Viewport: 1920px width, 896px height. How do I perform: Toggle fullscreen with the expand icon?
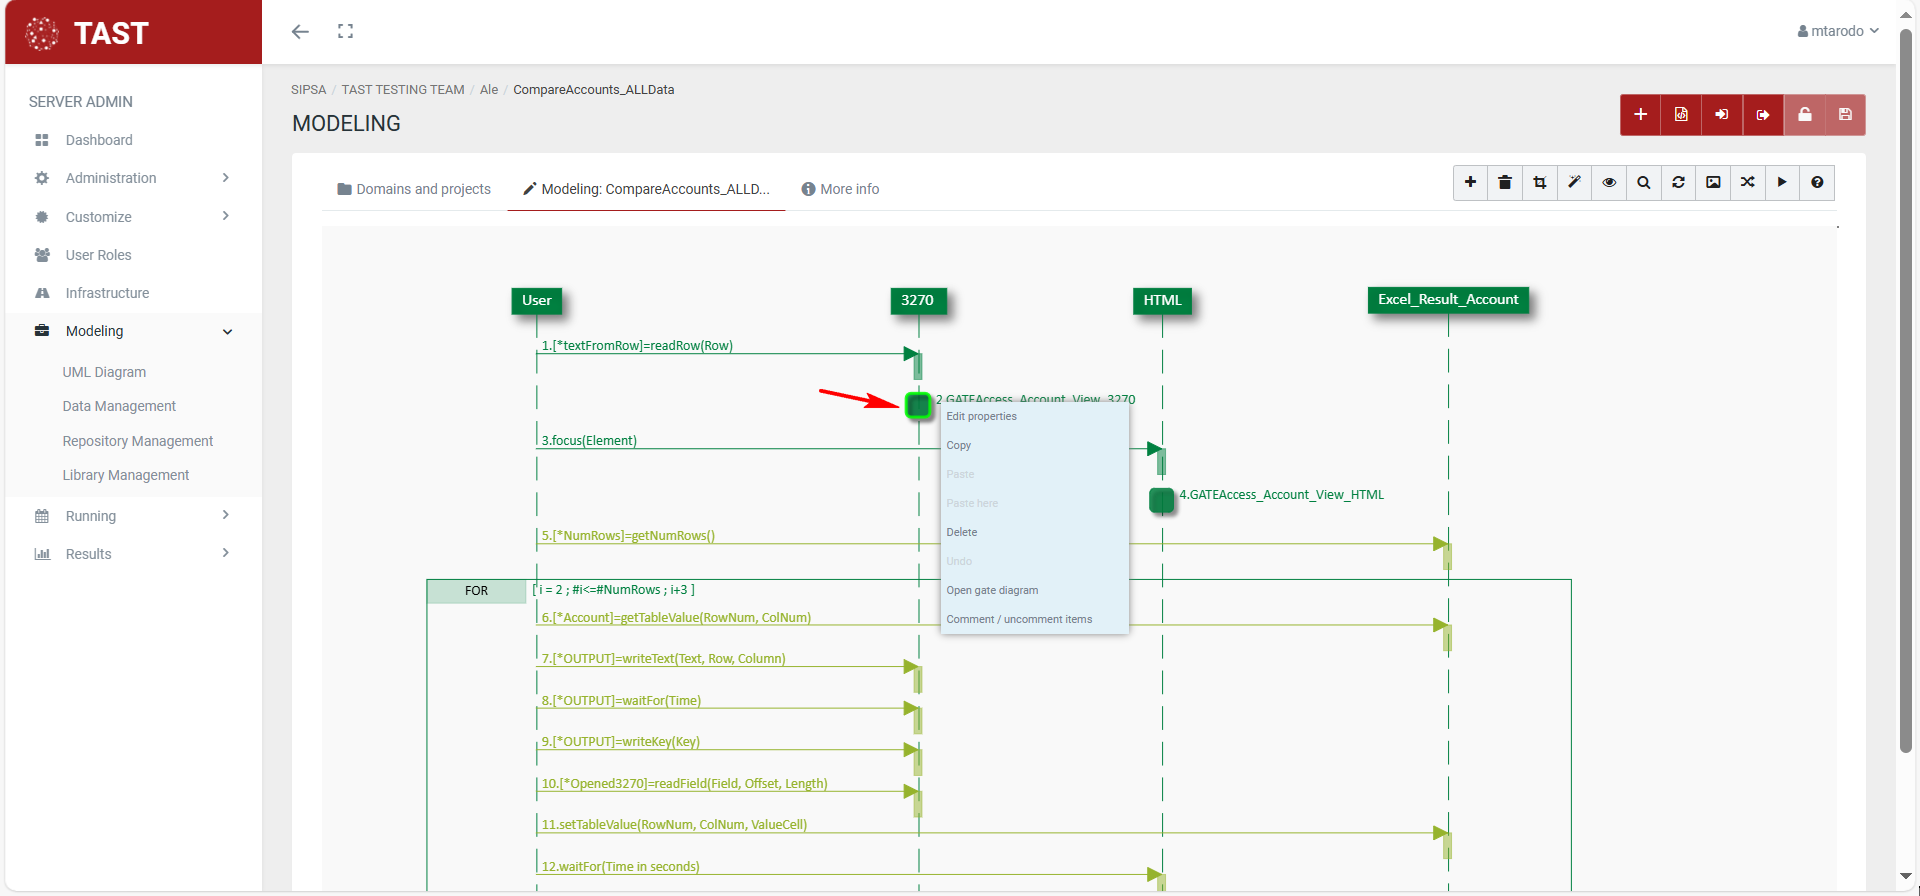[x=346, y=31]
